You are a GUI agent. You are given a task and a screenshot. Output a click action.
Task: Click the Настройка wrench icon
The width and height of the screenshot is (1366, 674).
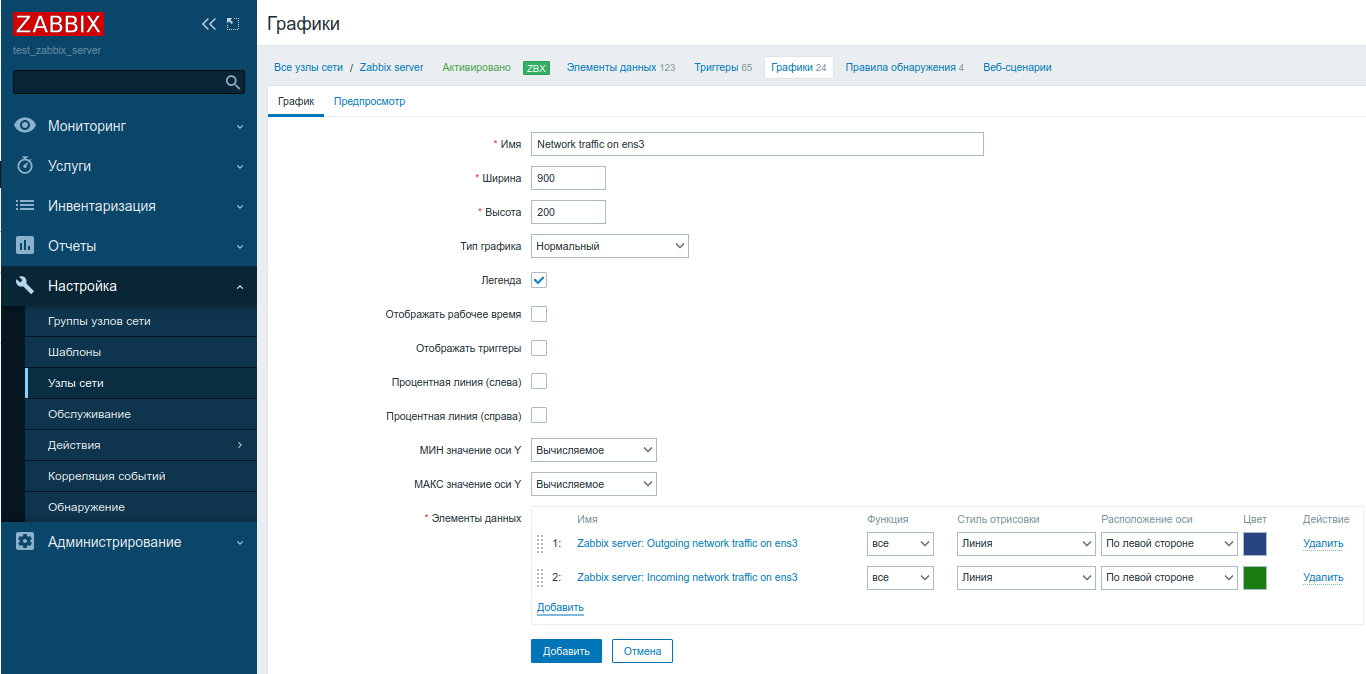pos(26,286)
